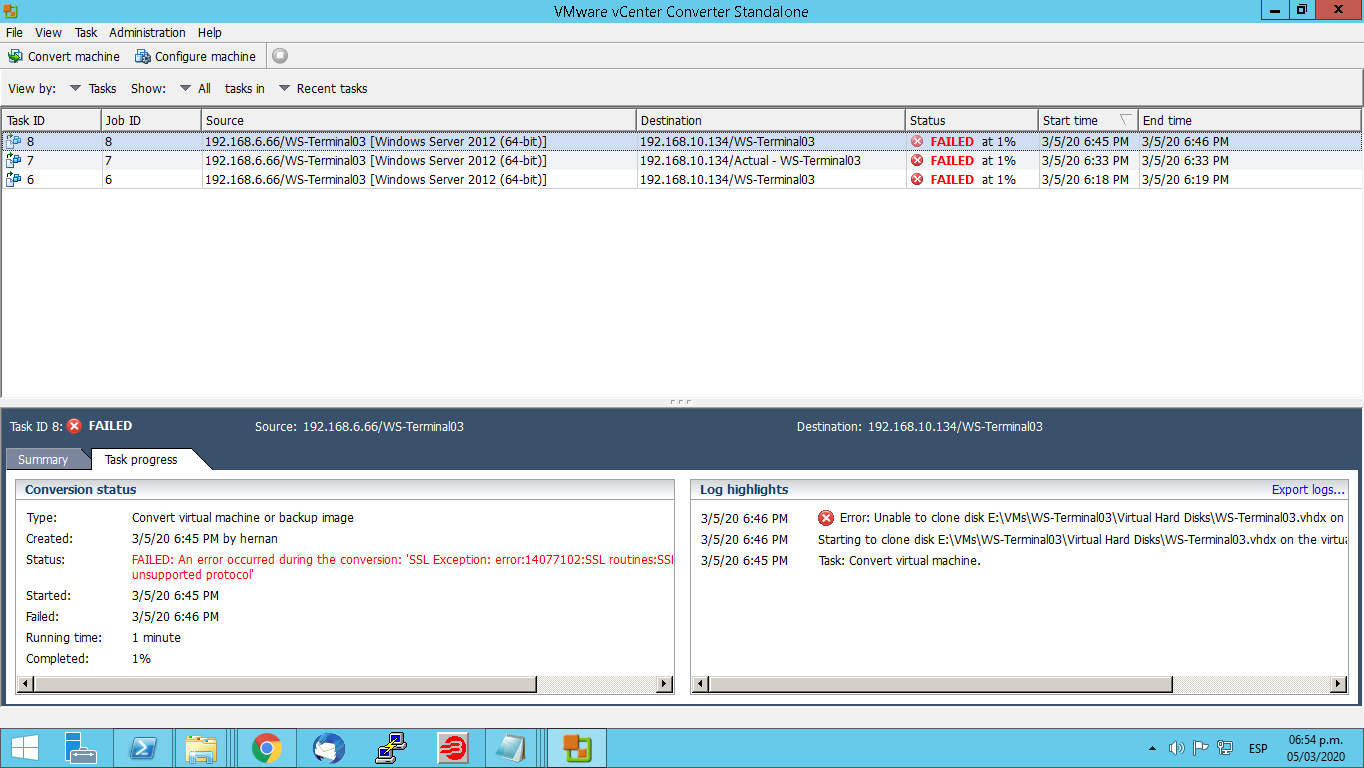Image resolution: width=1364 pixels, height=768 pixels.
Task: Open the notepad-style taskbar app
Action: point(512,748)
